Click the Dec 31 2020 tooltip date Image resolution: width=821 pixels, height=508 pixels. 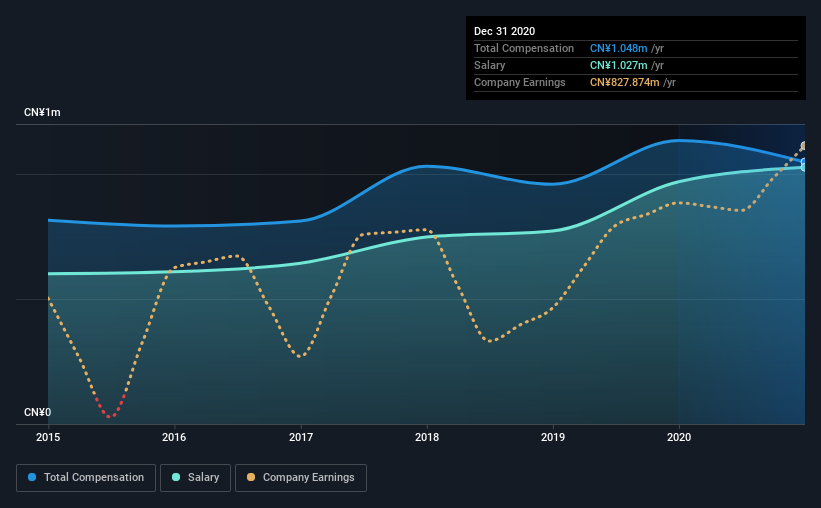(504, 31)
